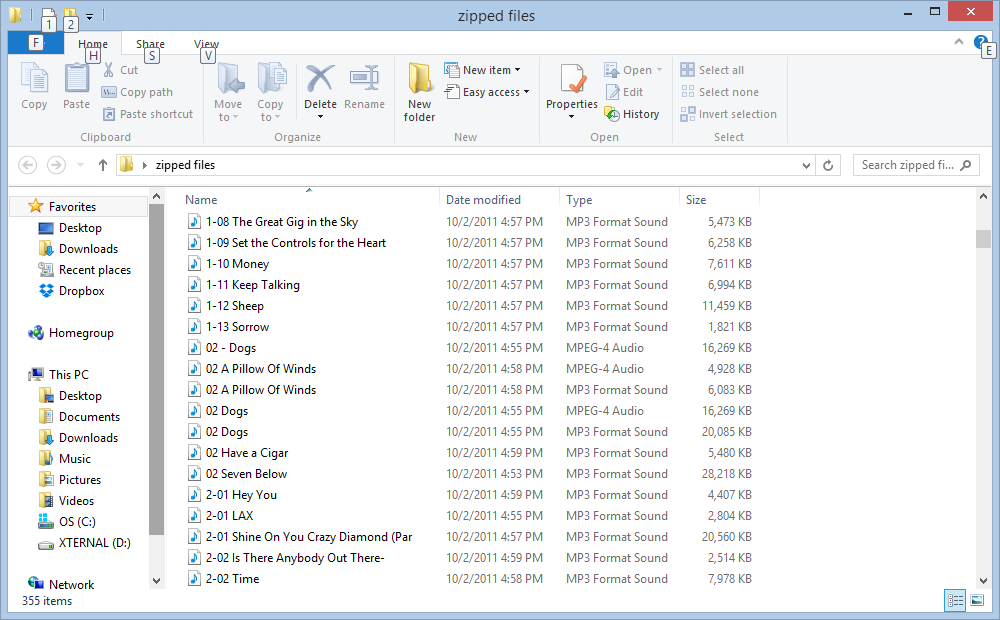This screenshot has height=620, width=1000.
Task: Open the Copy to dropdown
Action: pos(270,92)
